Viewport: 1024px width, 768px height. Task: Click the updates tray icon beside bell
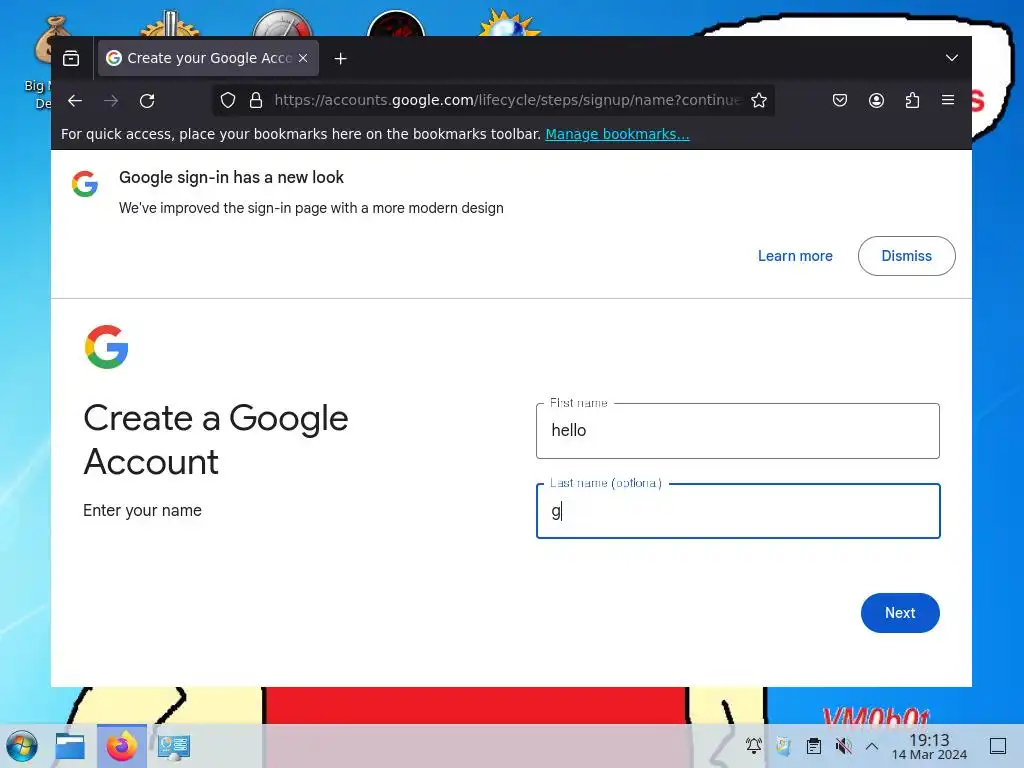tap(784, 745)
